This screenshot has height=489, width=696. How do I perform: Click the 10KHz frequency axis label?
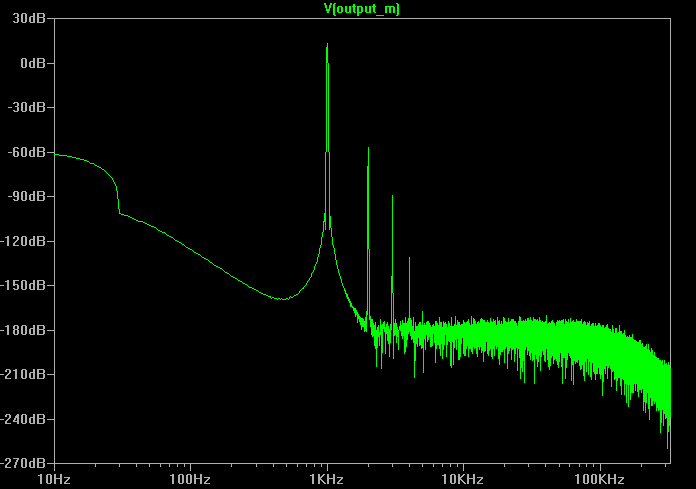[463, 479]
